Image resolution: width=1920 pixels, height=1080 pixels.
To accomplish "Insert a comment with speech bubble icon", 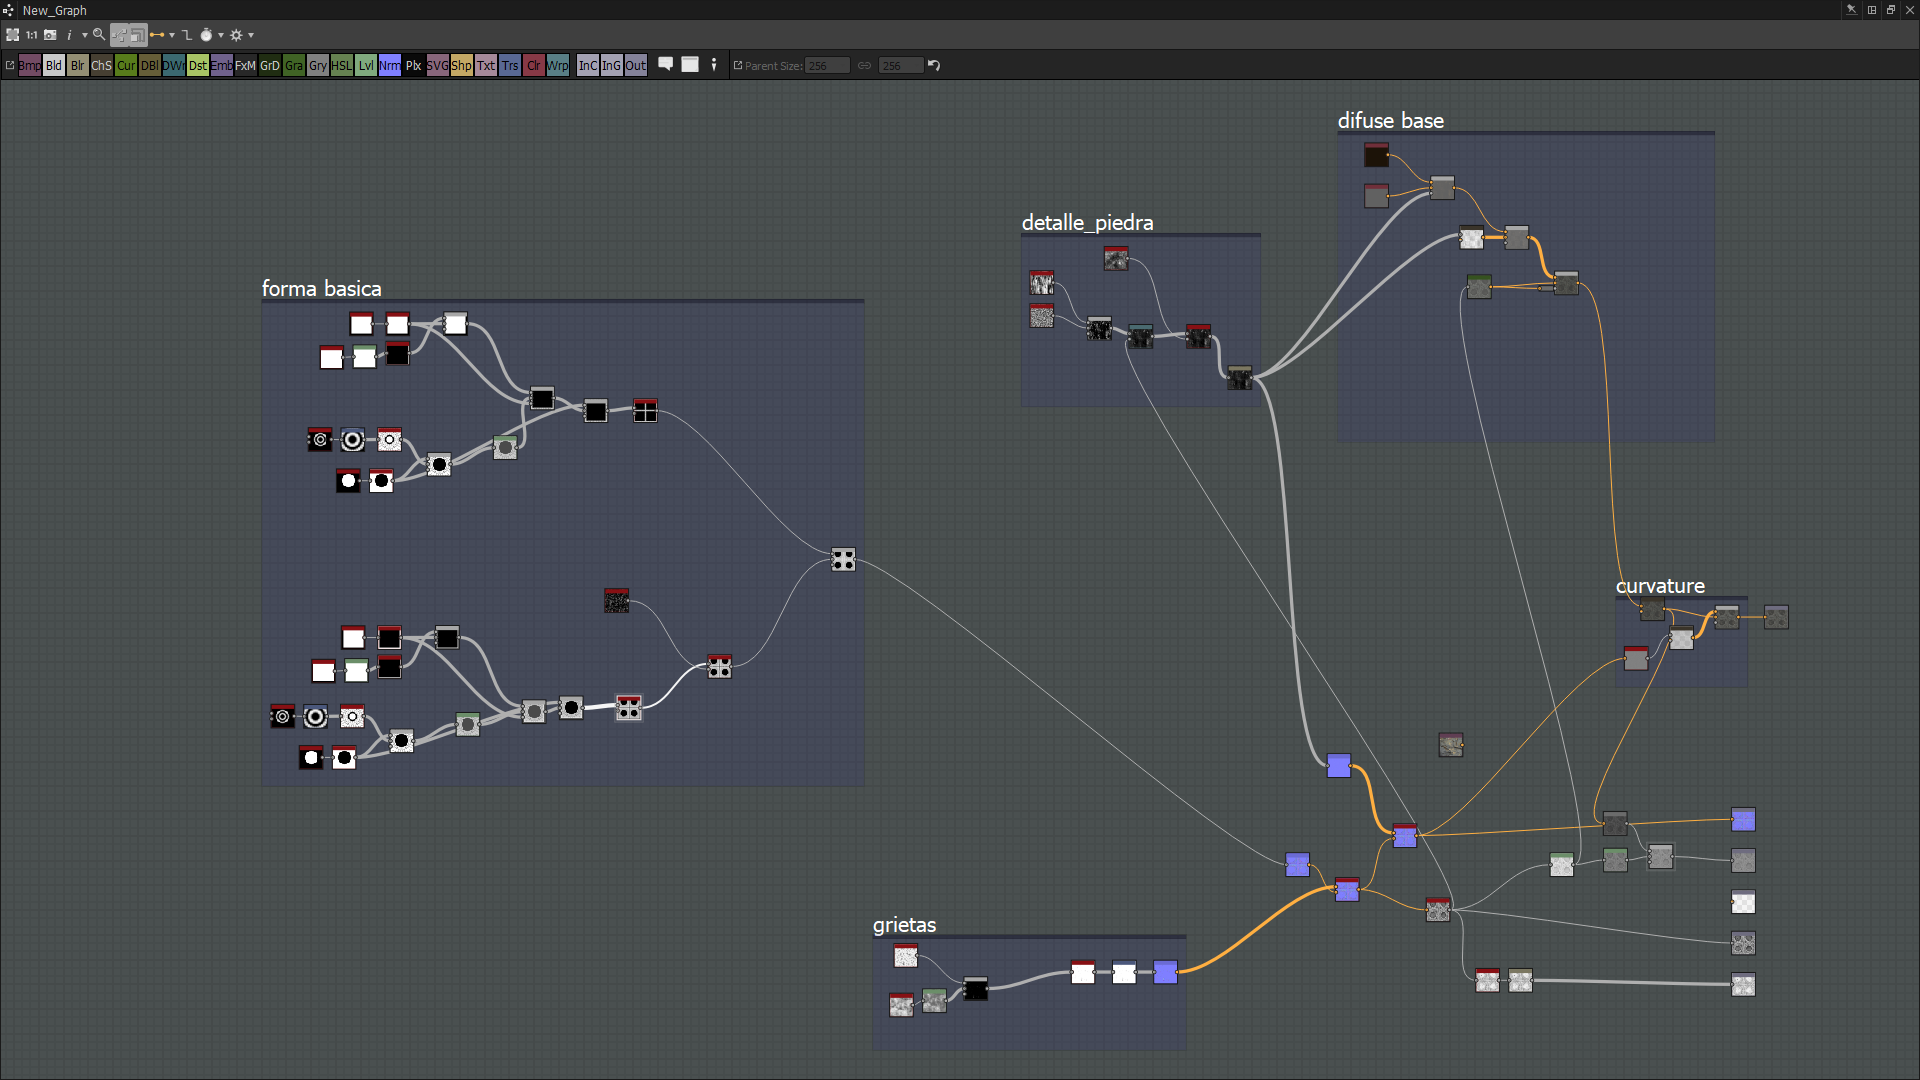I will [665, 65].
